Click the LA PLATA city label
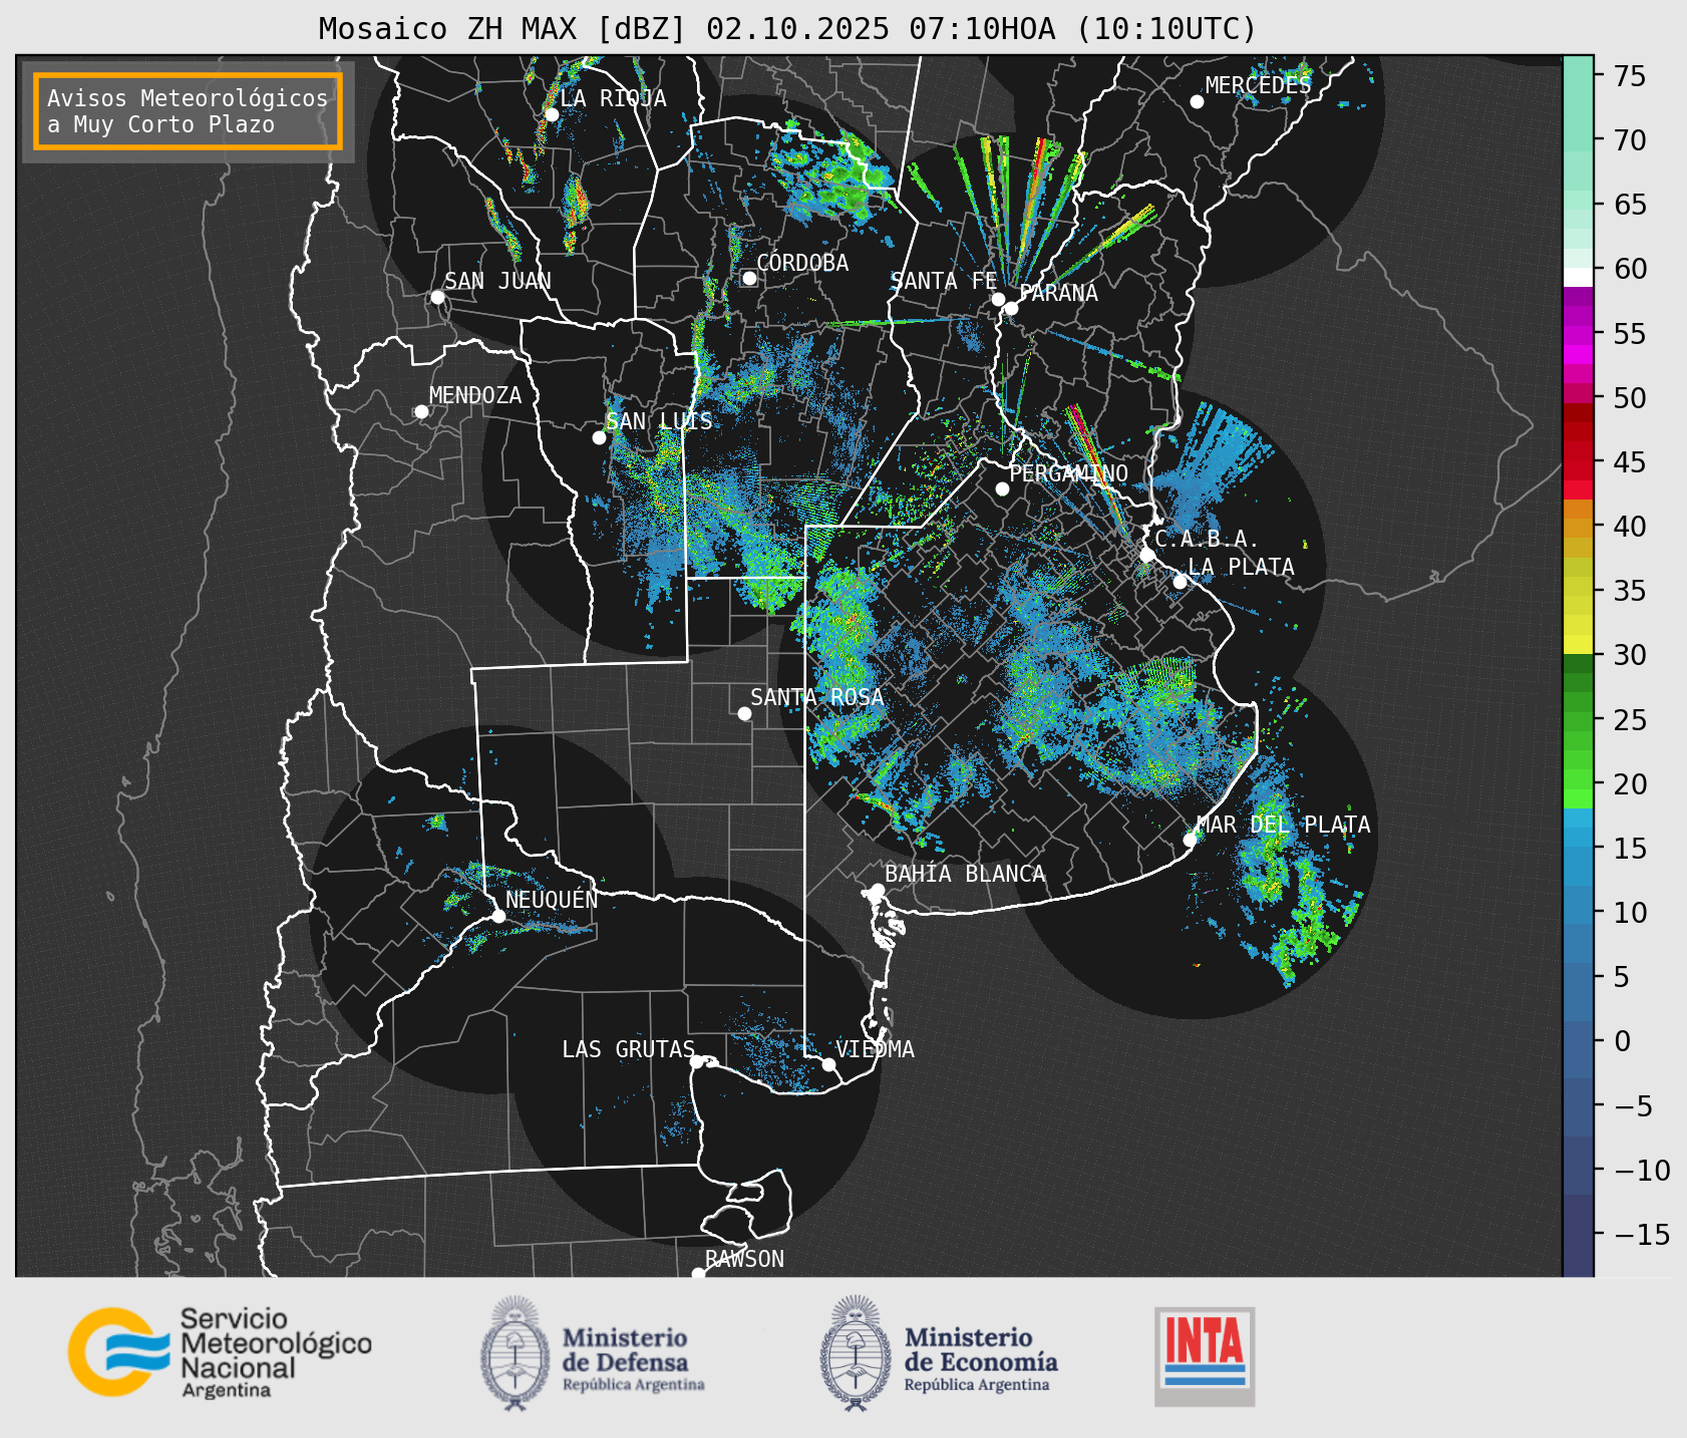The image size is (1687, 1438). (1241, 567)
